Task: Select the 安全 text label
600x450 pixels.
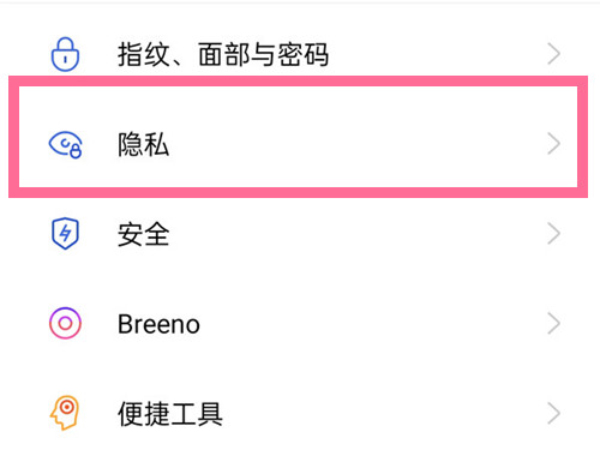Action: point(143,235)
